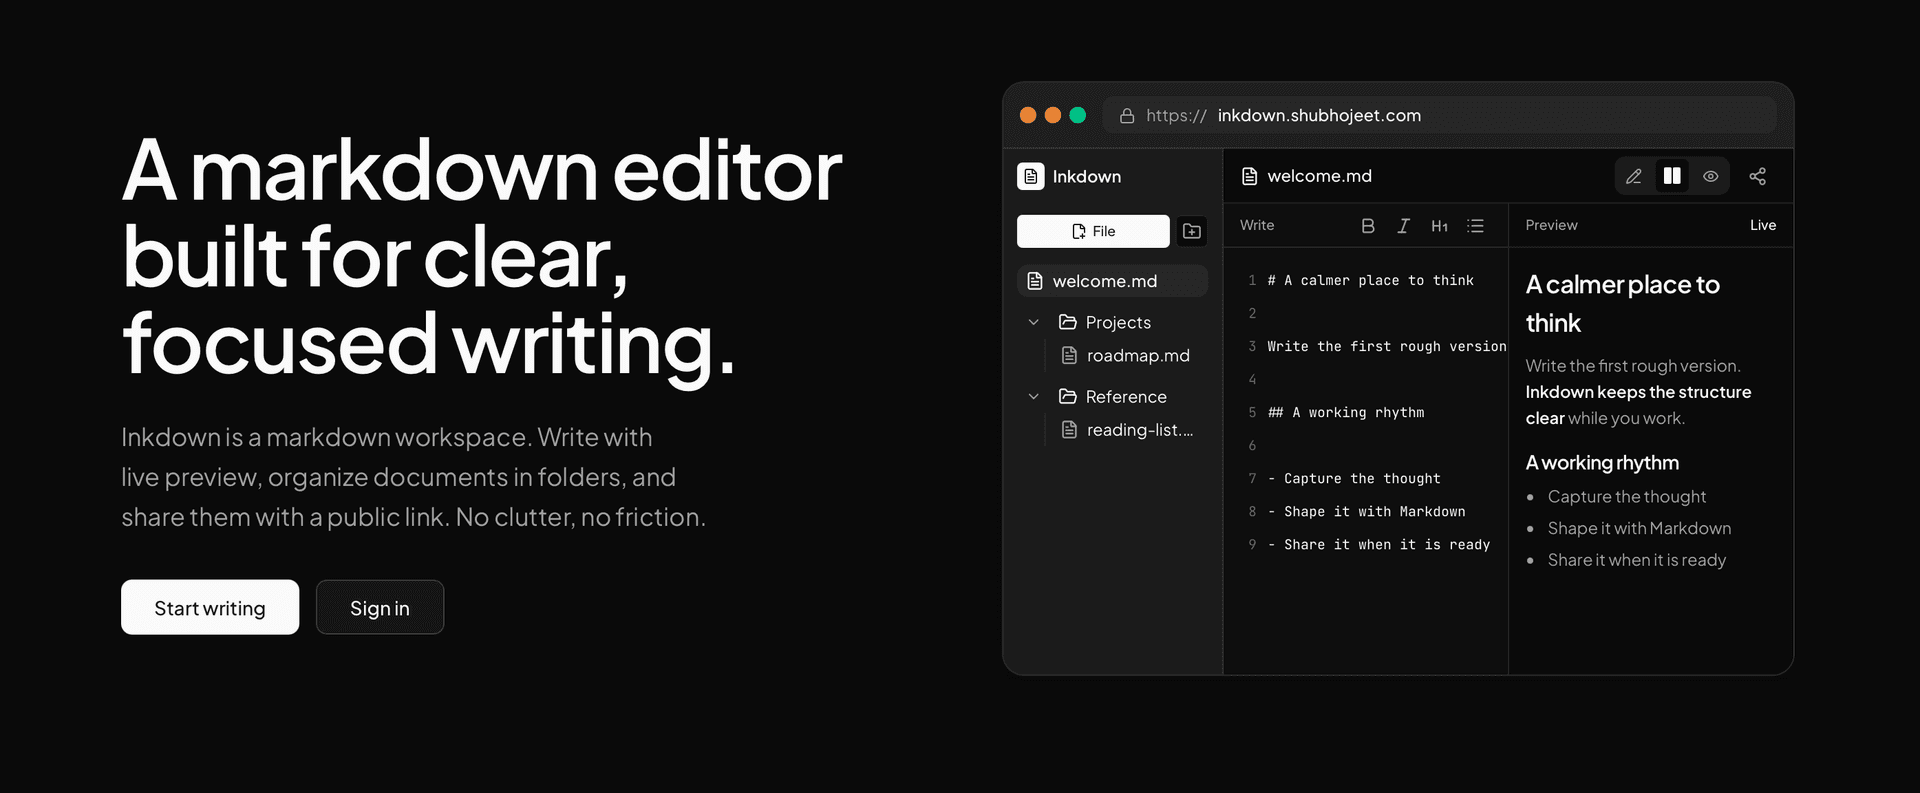The height and width of the screenshot is (793, 1920).
Task: Click editor line '- Capture the thought'
Action: [1354, 478]
